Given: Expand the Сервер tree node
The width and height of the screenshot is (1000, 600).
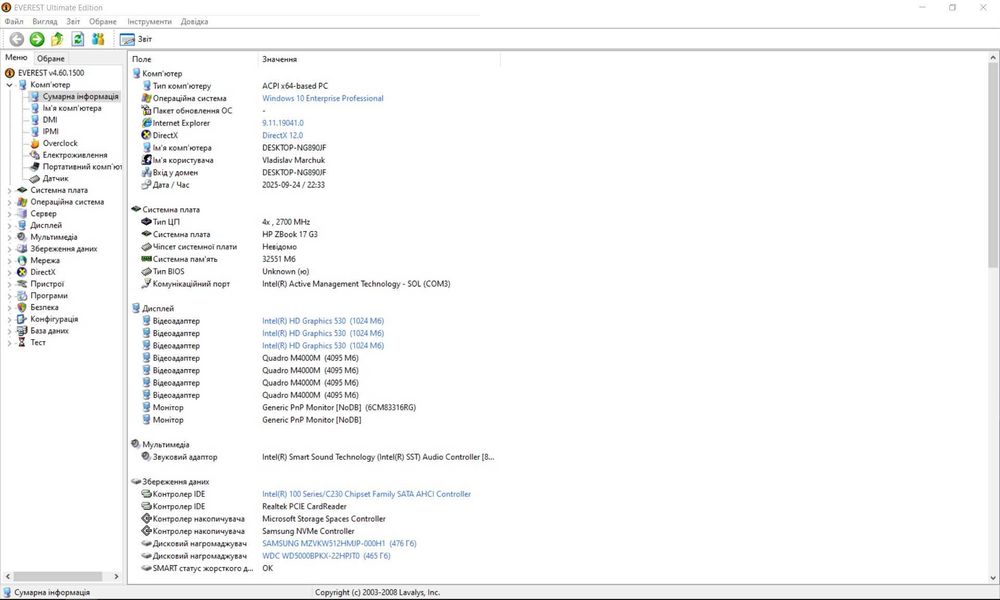Looking at the screenshot, I should coord(9,214).
